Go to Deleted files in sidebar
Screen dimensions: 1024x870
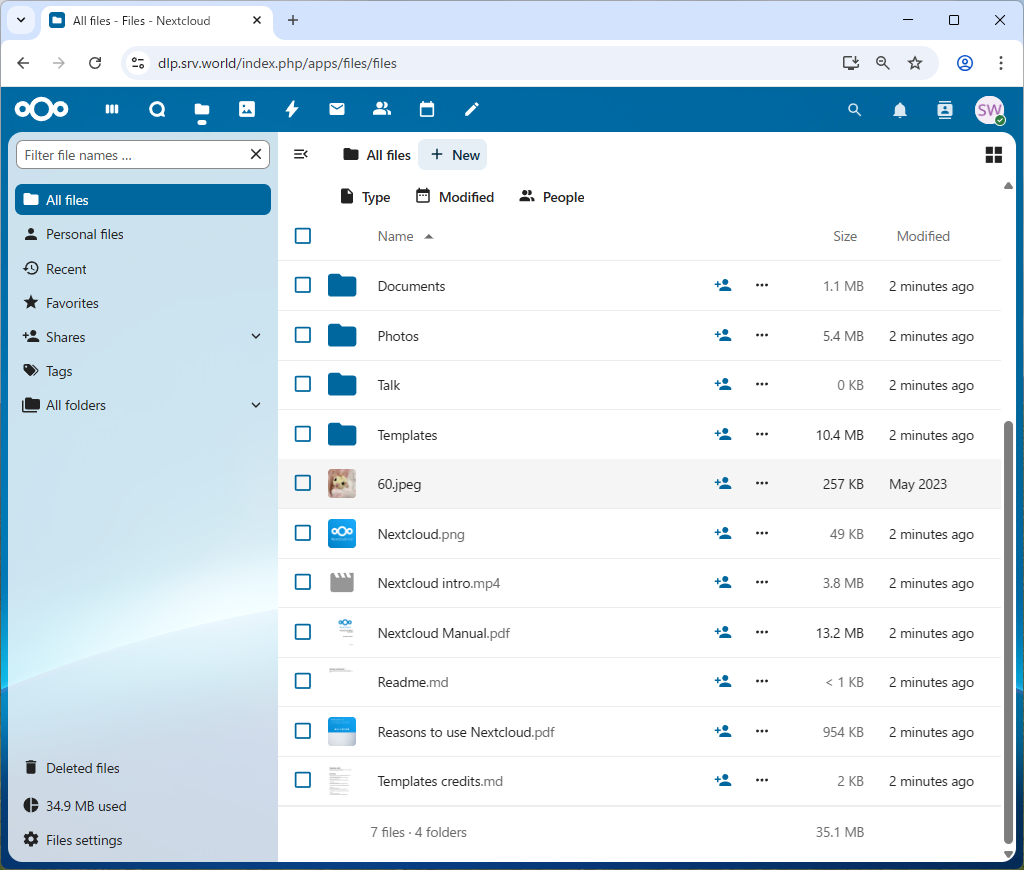[x=82, y=768]
